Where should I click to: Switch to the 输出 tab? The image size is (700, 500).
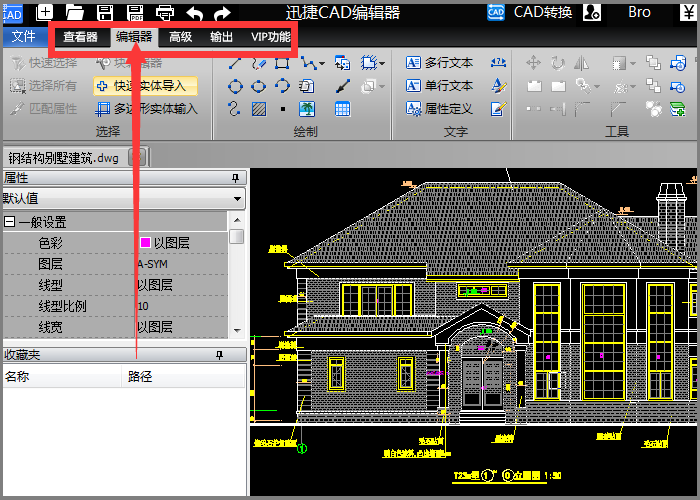[221, 37]
